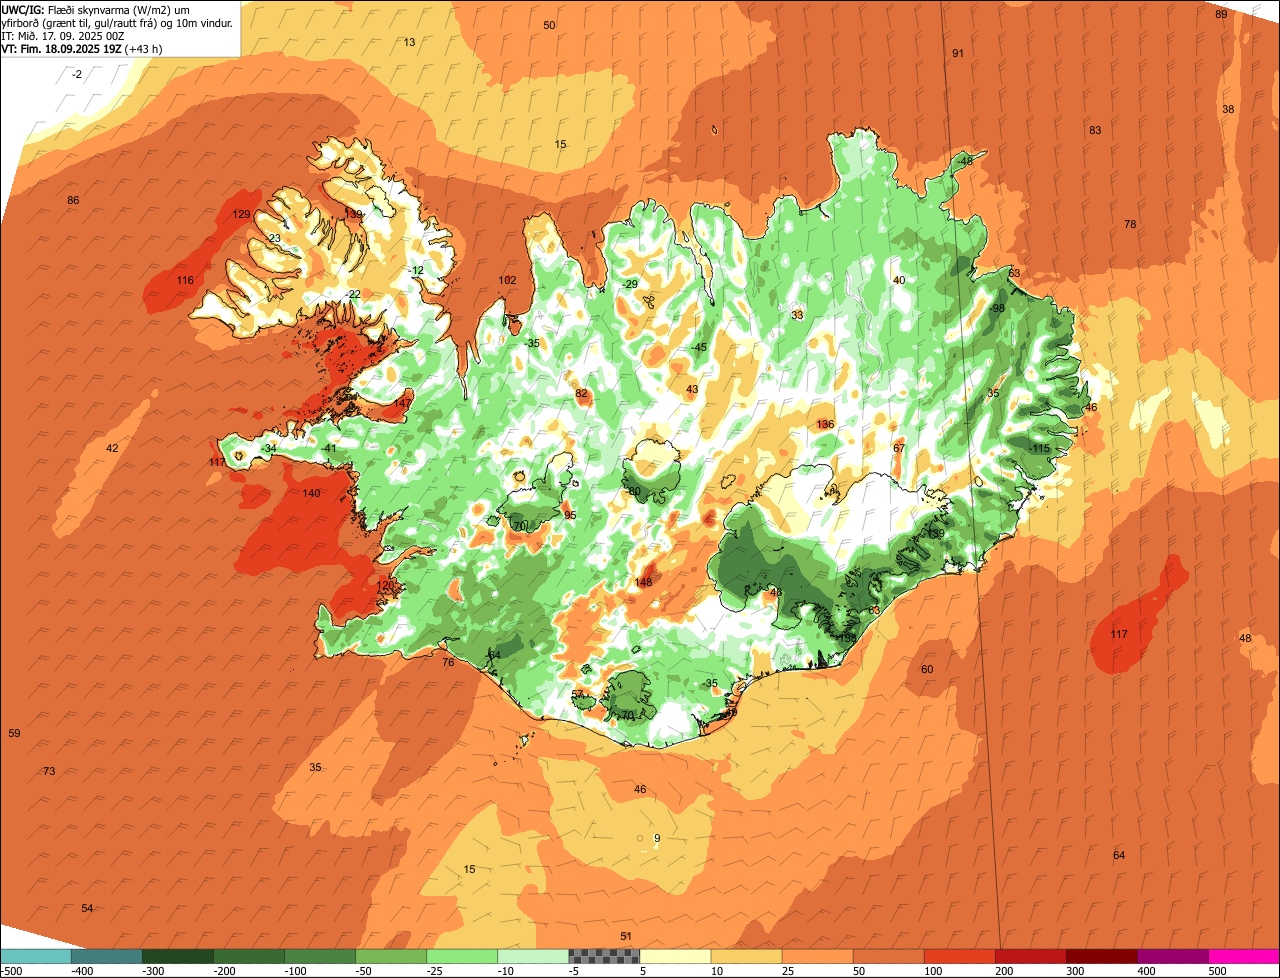The image size is (1280, 978).
Task: Pick the orange swatch between 50 and 100
Action: [889, 956]
